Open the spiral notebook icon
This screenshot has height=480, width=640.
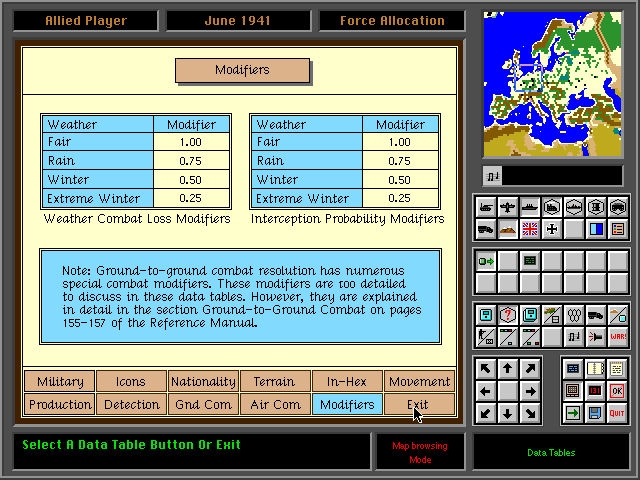[x=595, y=369]
